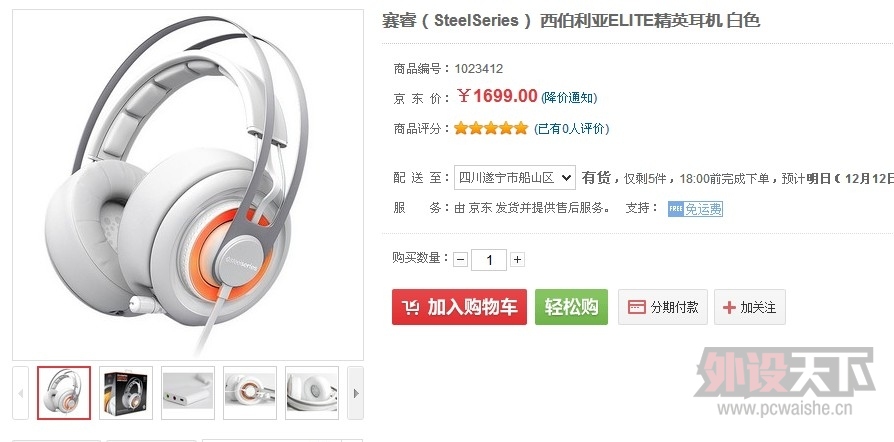The image size is (894, 442).
Task: Increase purchase quantity with the plus button
Action: 517,260
